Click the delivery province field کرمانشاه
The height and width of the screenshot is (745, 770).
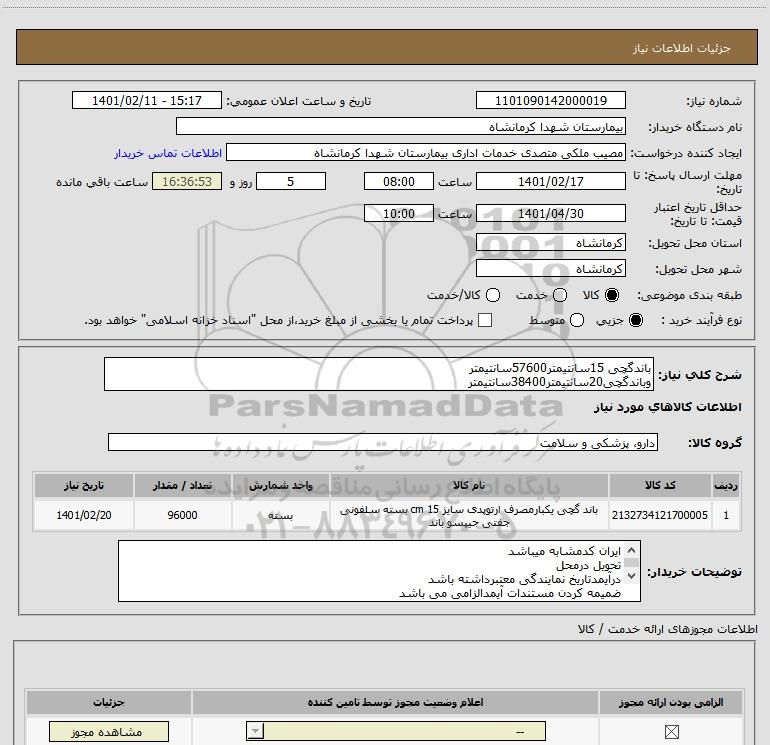550,242
